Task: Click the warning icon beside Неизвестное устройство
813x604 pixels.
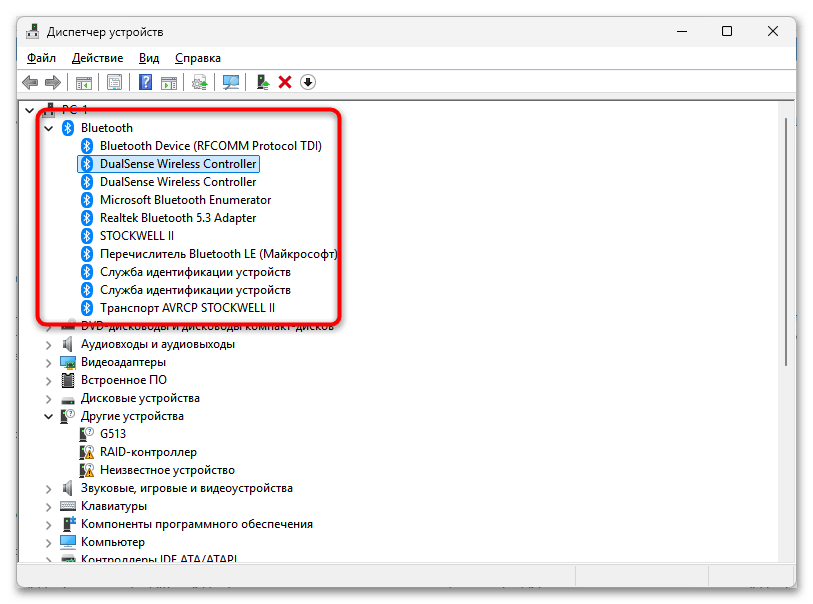Action: [87, 470]
